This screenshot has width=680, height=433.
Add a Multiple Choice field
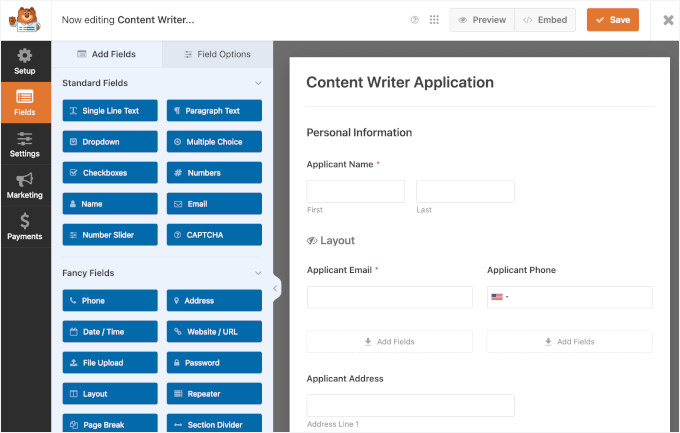(x=214, y=142)
